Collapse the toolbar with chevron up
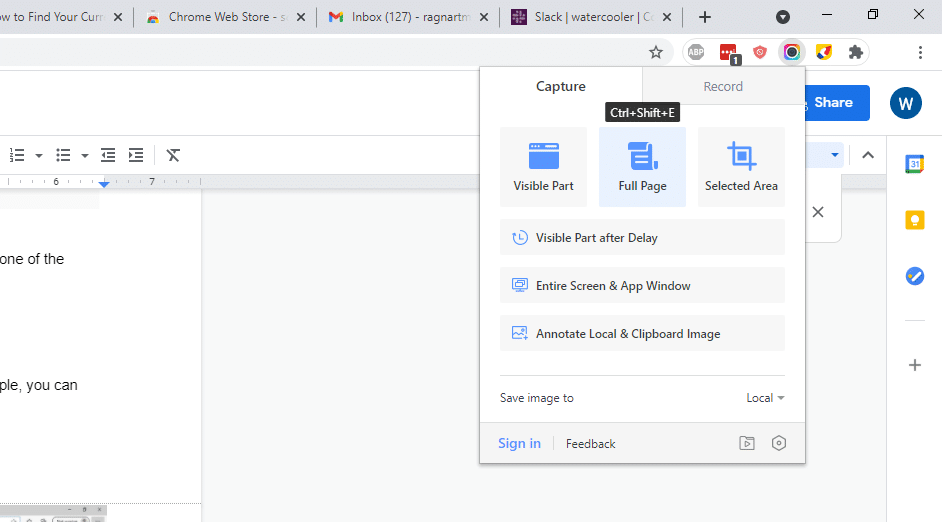The width and height of the screenshot is (942, 522). coord(868,156)
